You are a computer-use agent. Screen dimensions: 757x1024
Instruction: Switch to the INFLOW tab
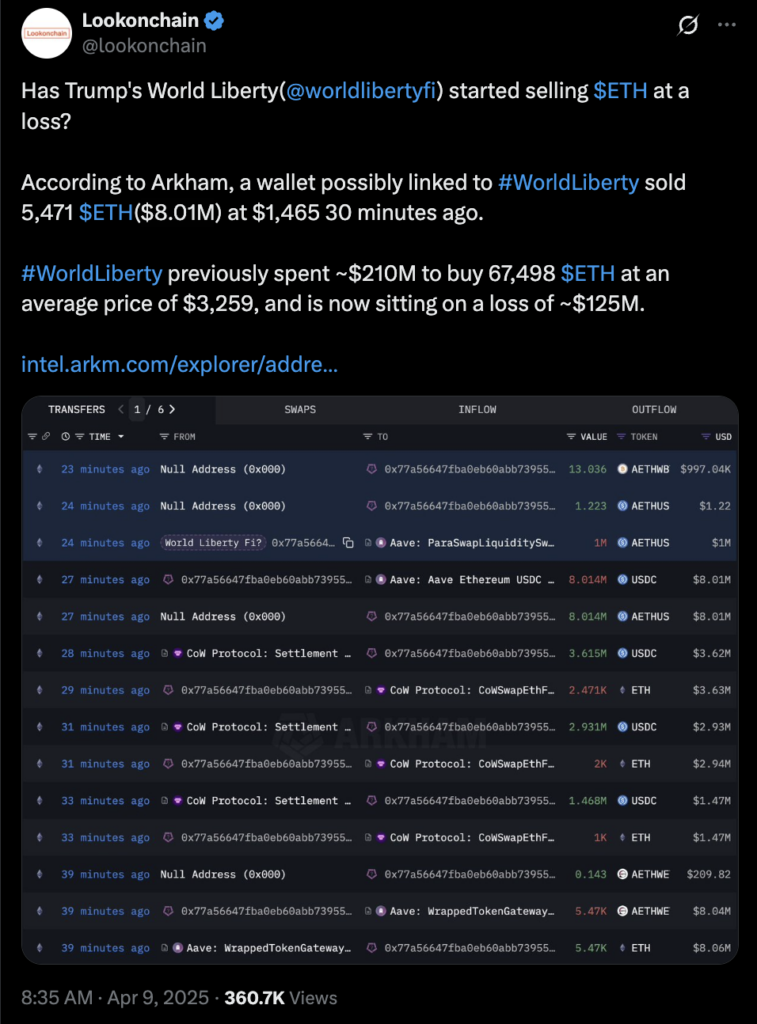tap(477, 409)
